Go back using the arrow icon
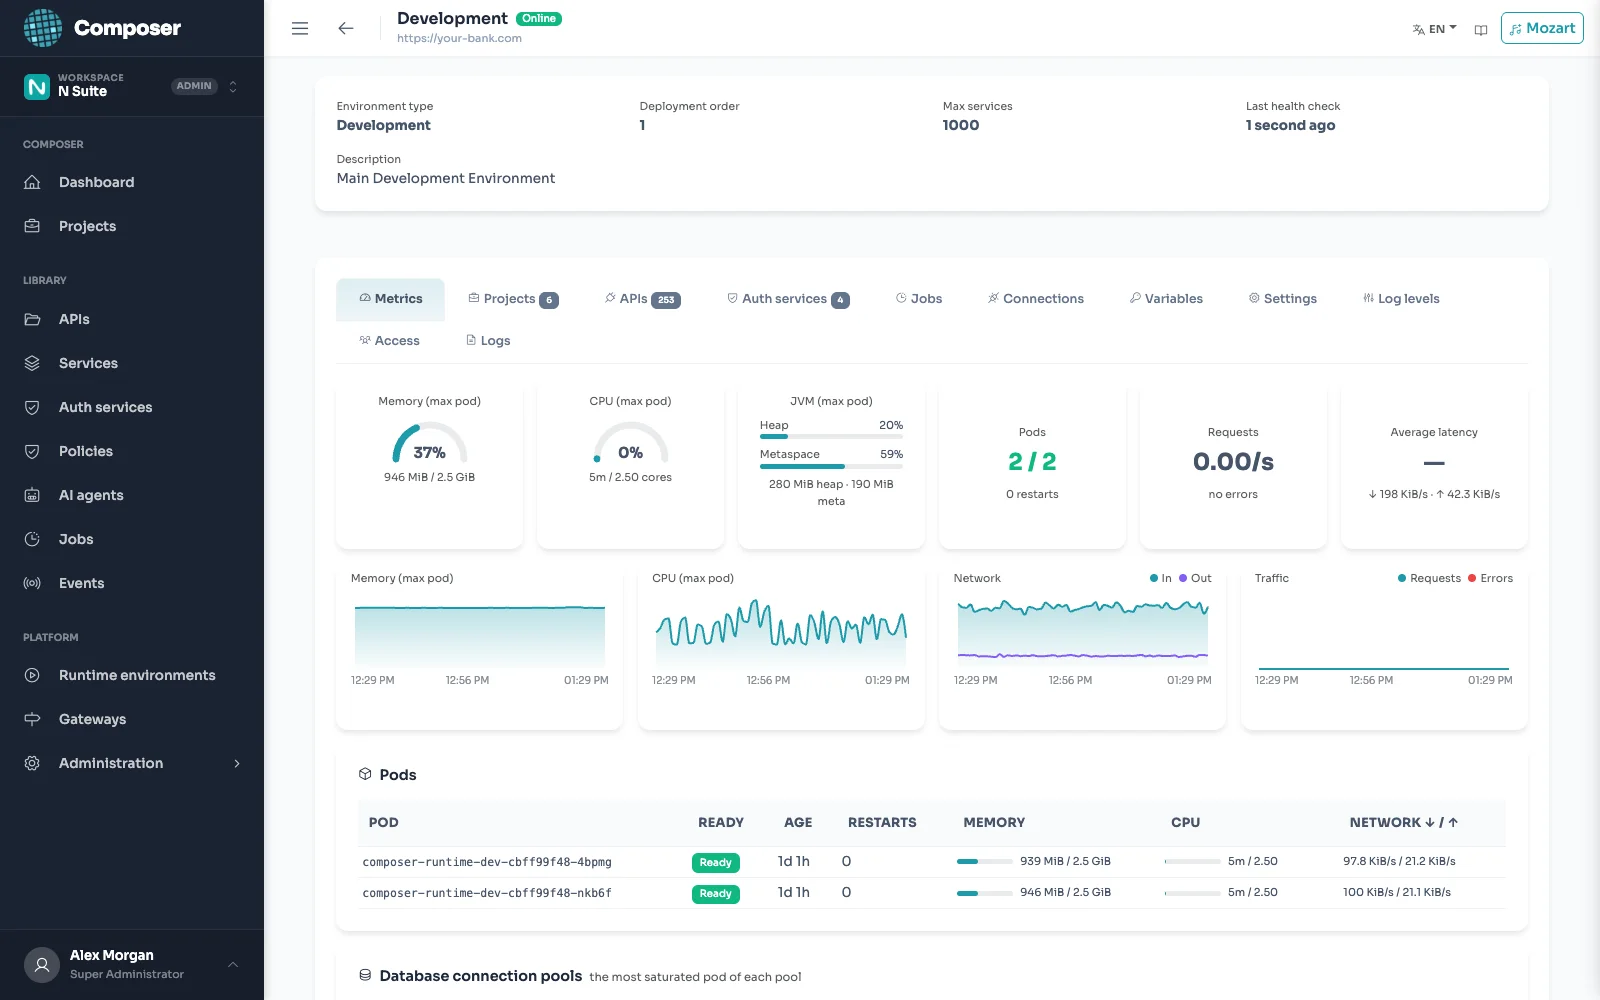 click(346, 29)
